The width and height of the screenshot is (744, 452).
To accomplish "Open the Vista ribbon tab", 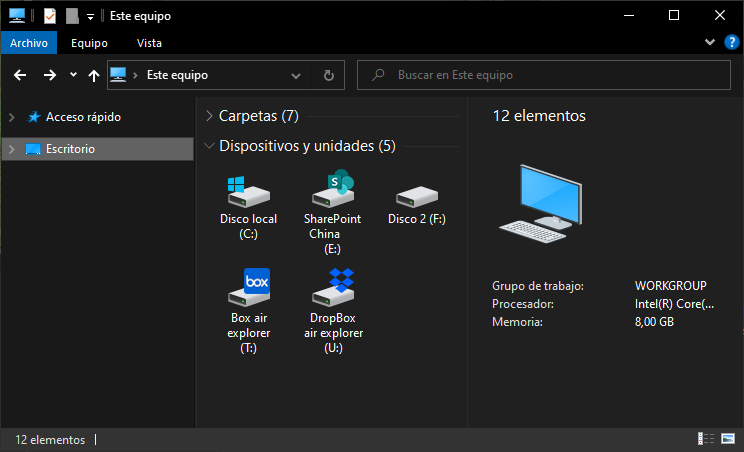I will (149, 43).
